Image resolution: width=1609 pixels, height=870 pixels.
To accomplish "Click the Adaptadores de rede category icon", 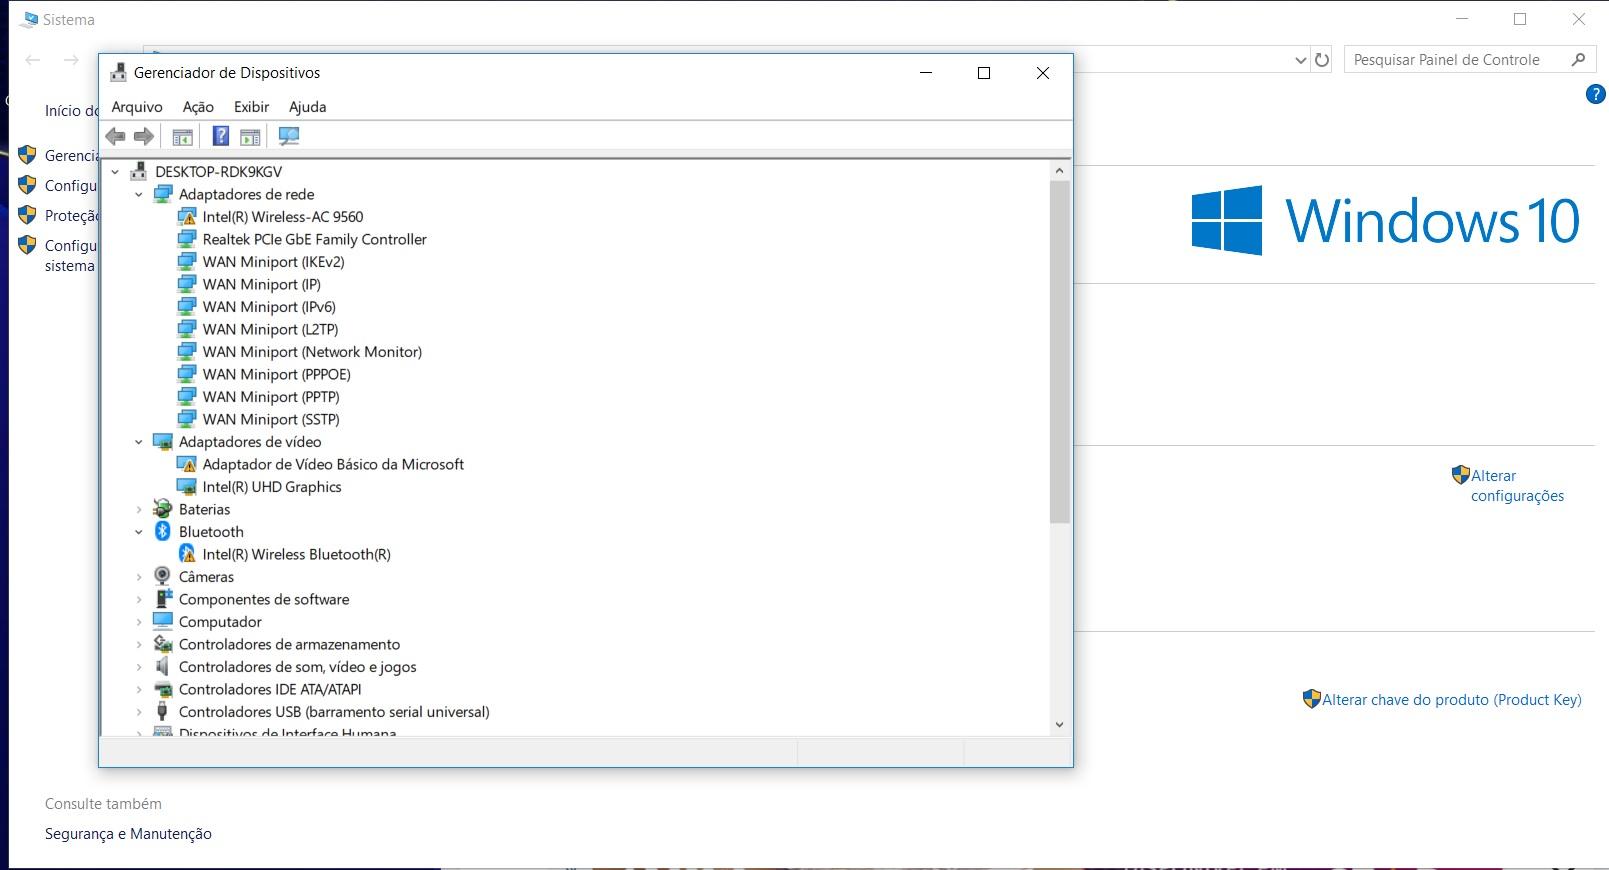I will click(163, 194).
